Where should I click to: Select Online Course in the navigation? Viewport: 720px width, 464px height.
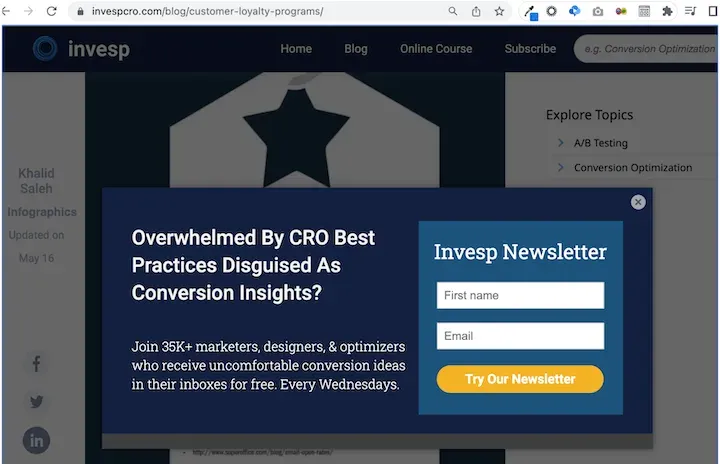tap(436, 49)
